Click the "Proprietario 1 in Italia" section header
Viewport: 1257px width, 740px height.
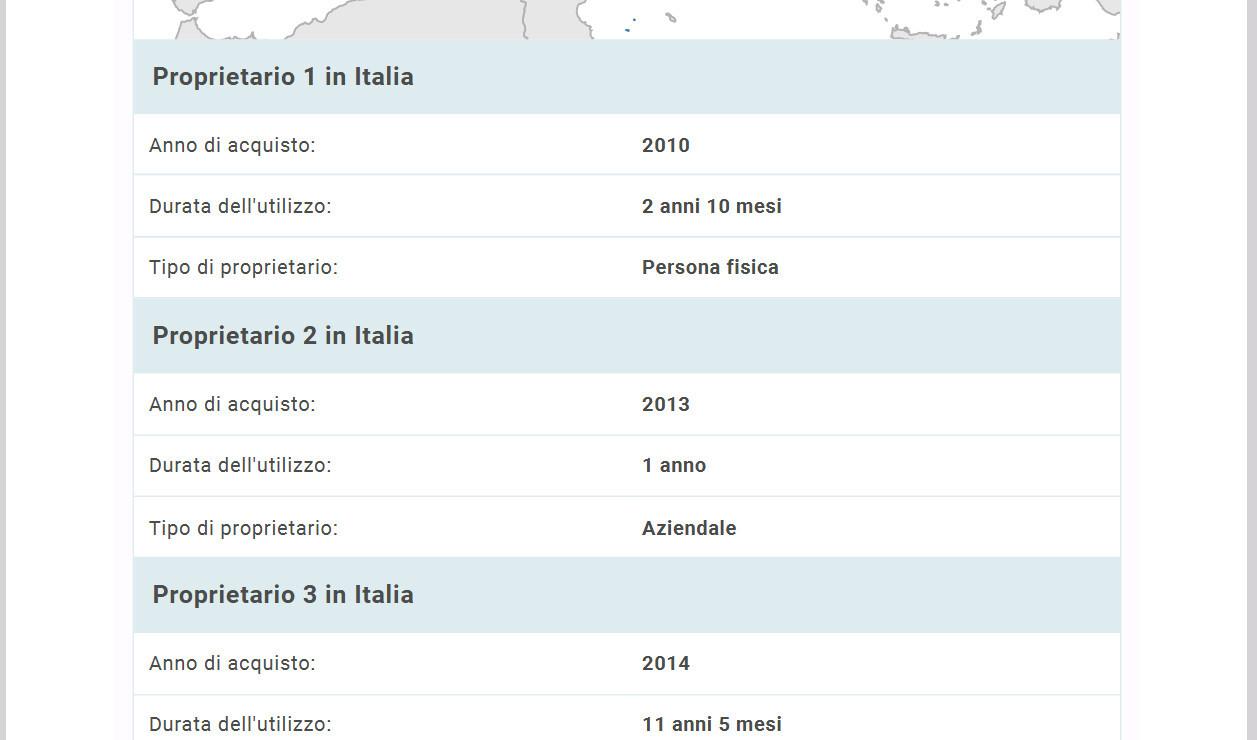tap(283, 77)
